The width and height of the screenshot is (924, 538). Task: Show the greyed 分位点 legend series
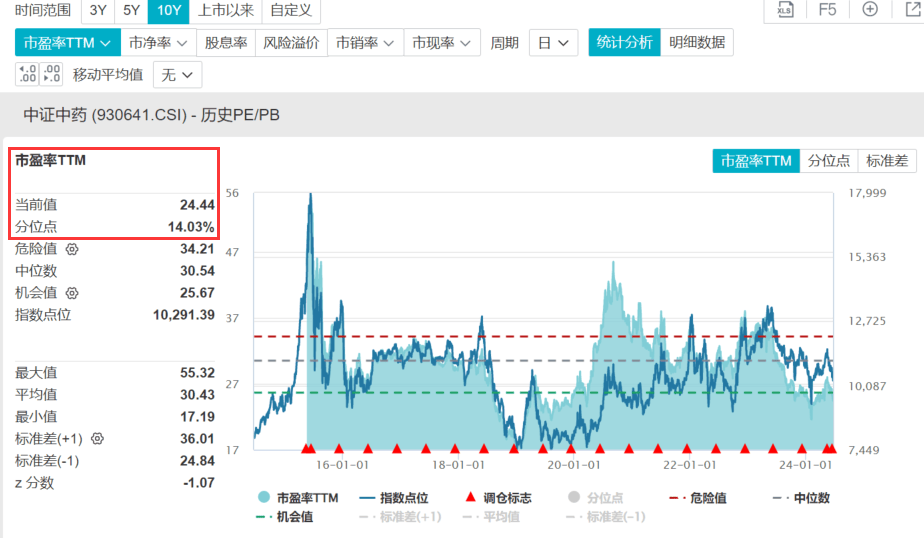[x=595, y=498]
